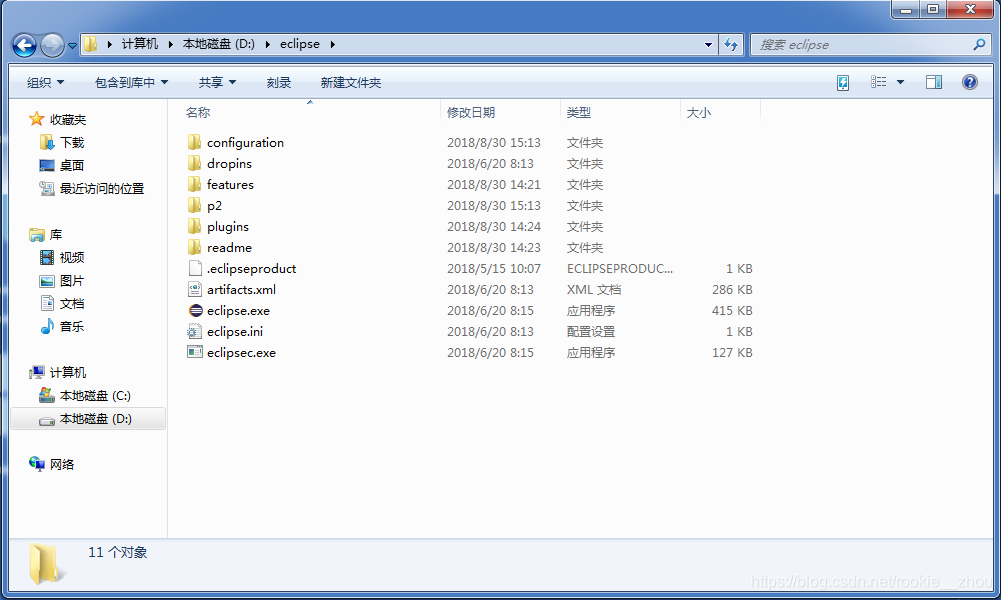Click the blue toolbar icon left of views
The image size is (1001, 600).
click(x=843, y=82)
